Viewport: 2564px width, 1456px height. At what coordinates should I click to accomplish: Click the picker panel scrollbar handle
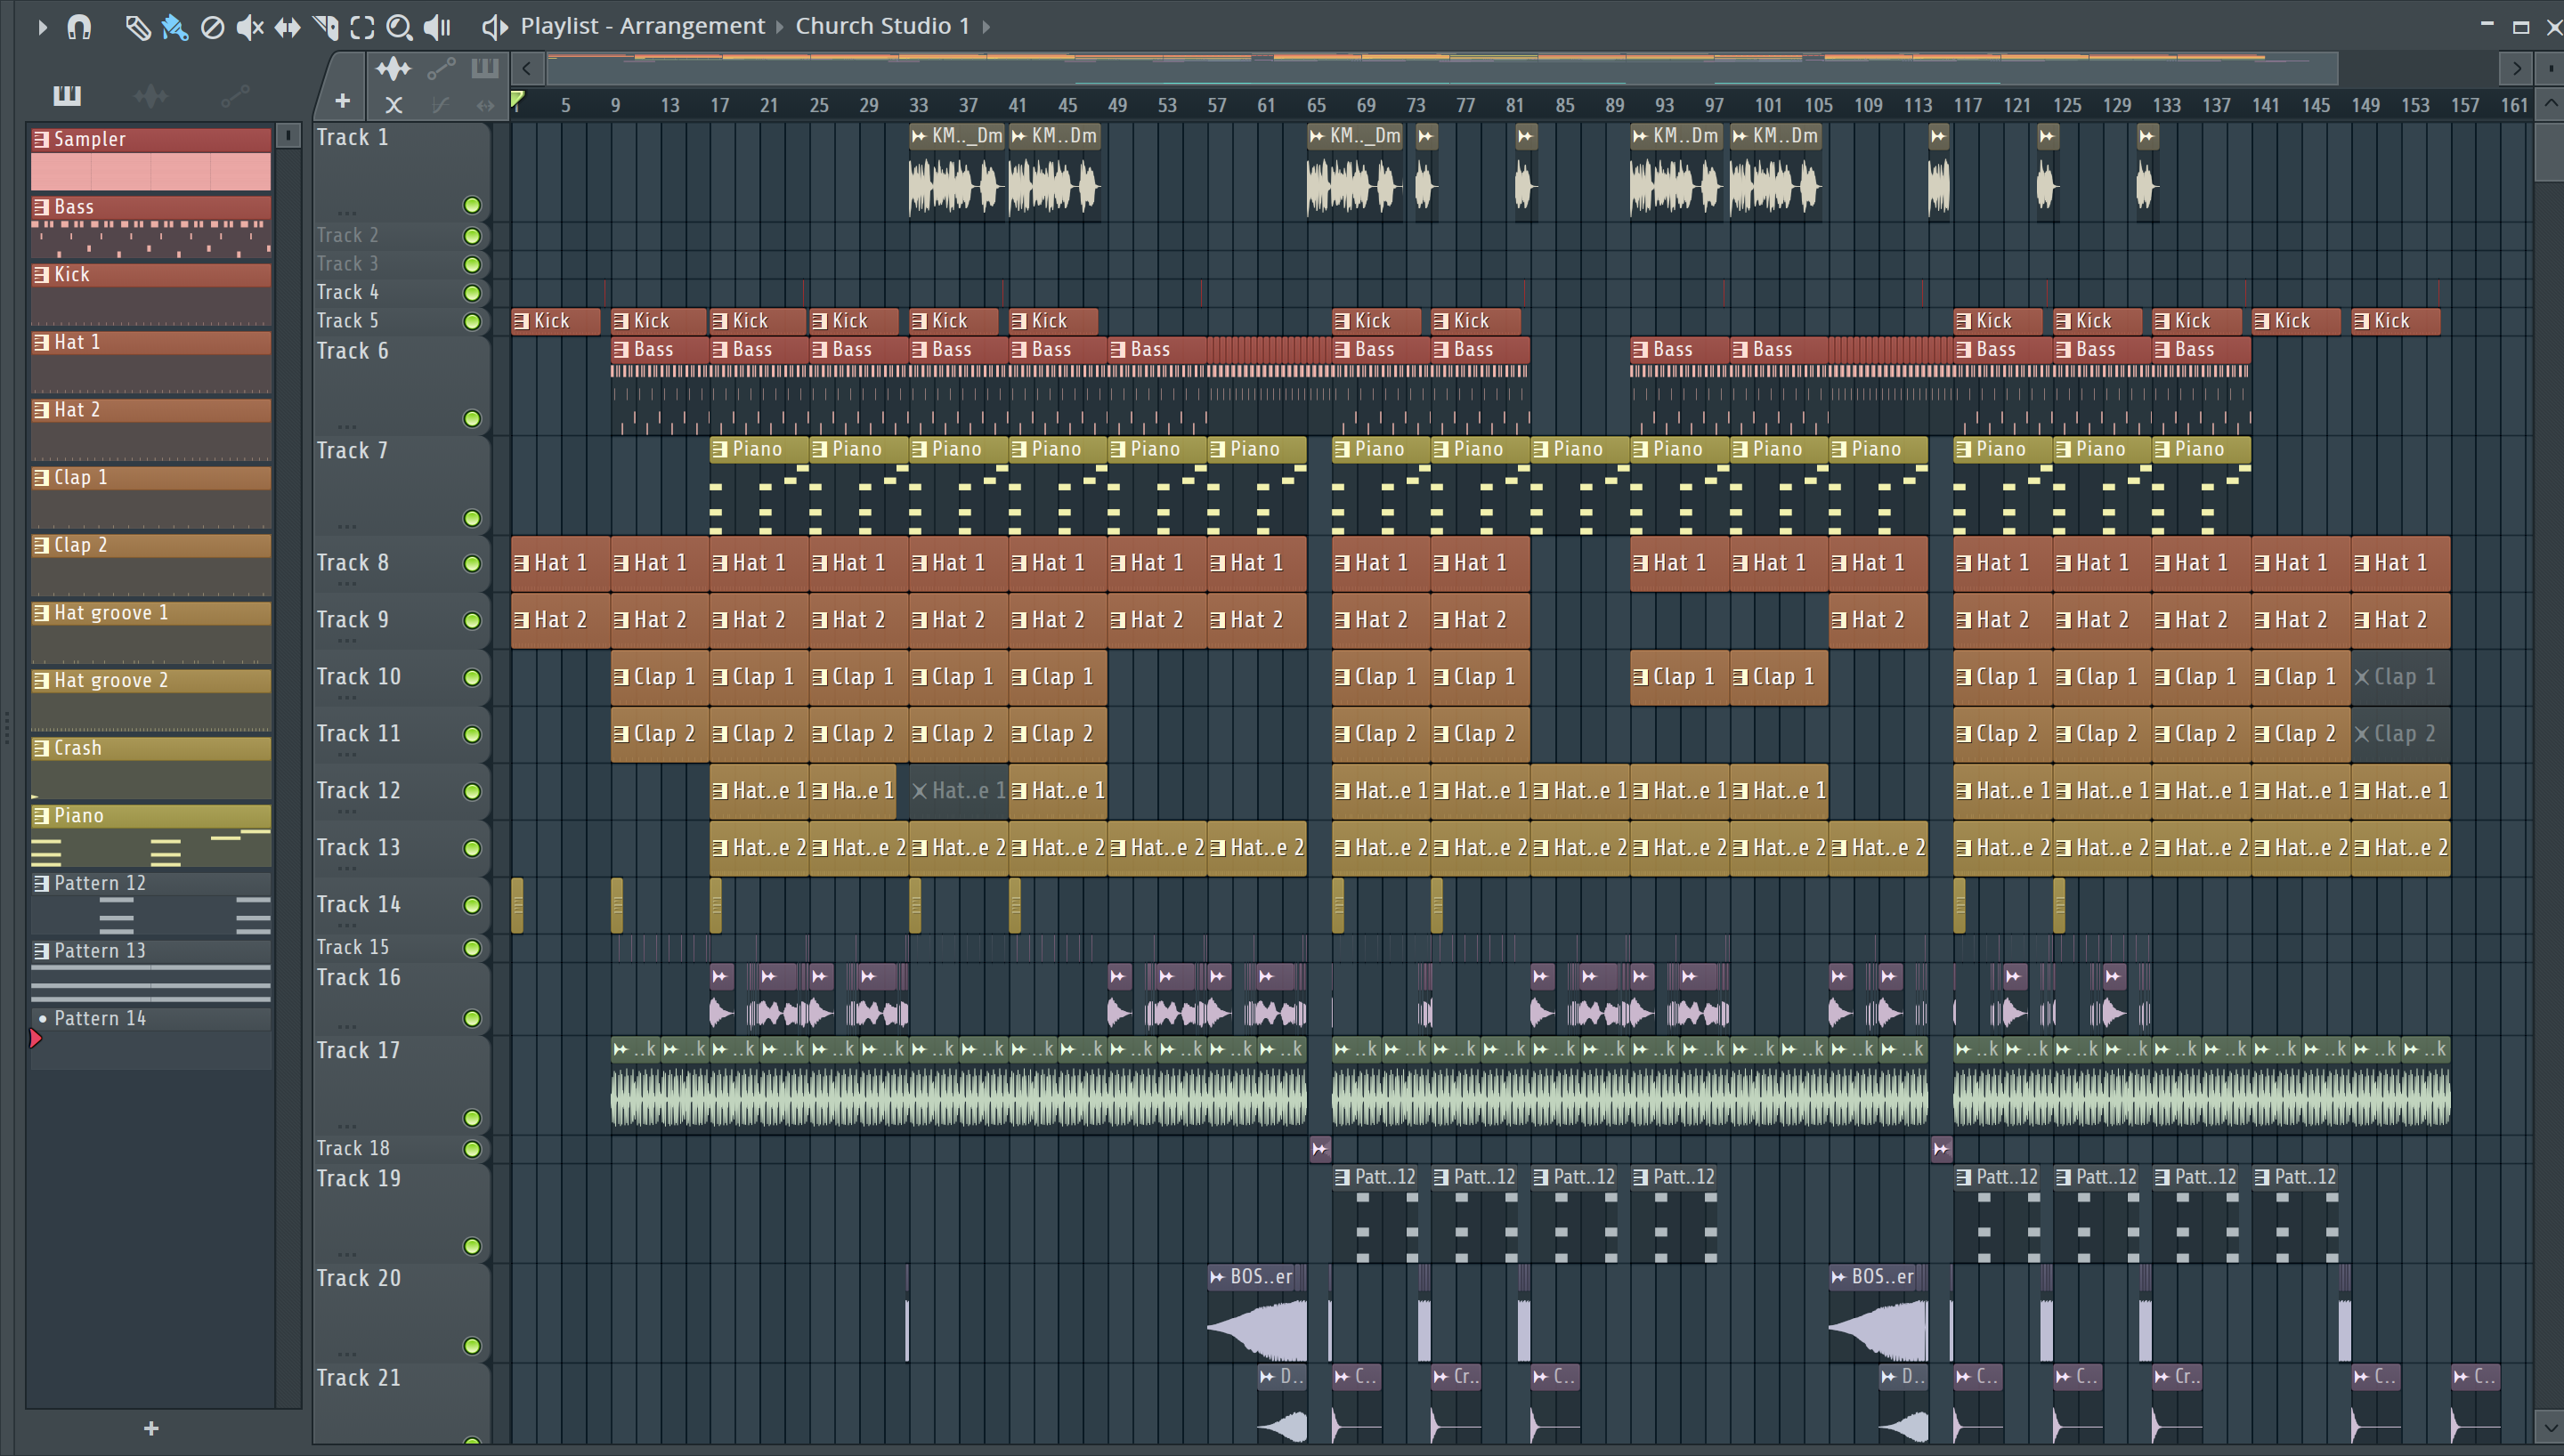click(x=288, y=135)
